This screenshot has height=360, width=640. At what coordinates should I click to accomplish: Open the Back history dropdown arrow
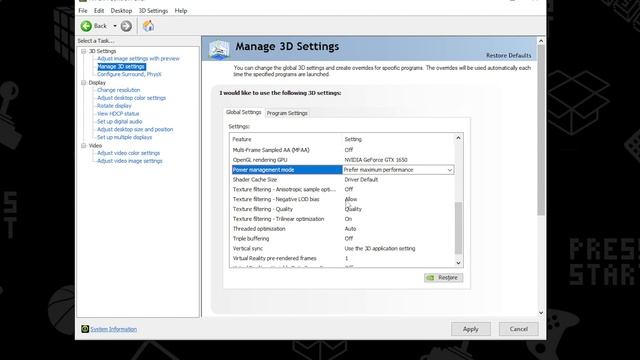click(115, 26)
